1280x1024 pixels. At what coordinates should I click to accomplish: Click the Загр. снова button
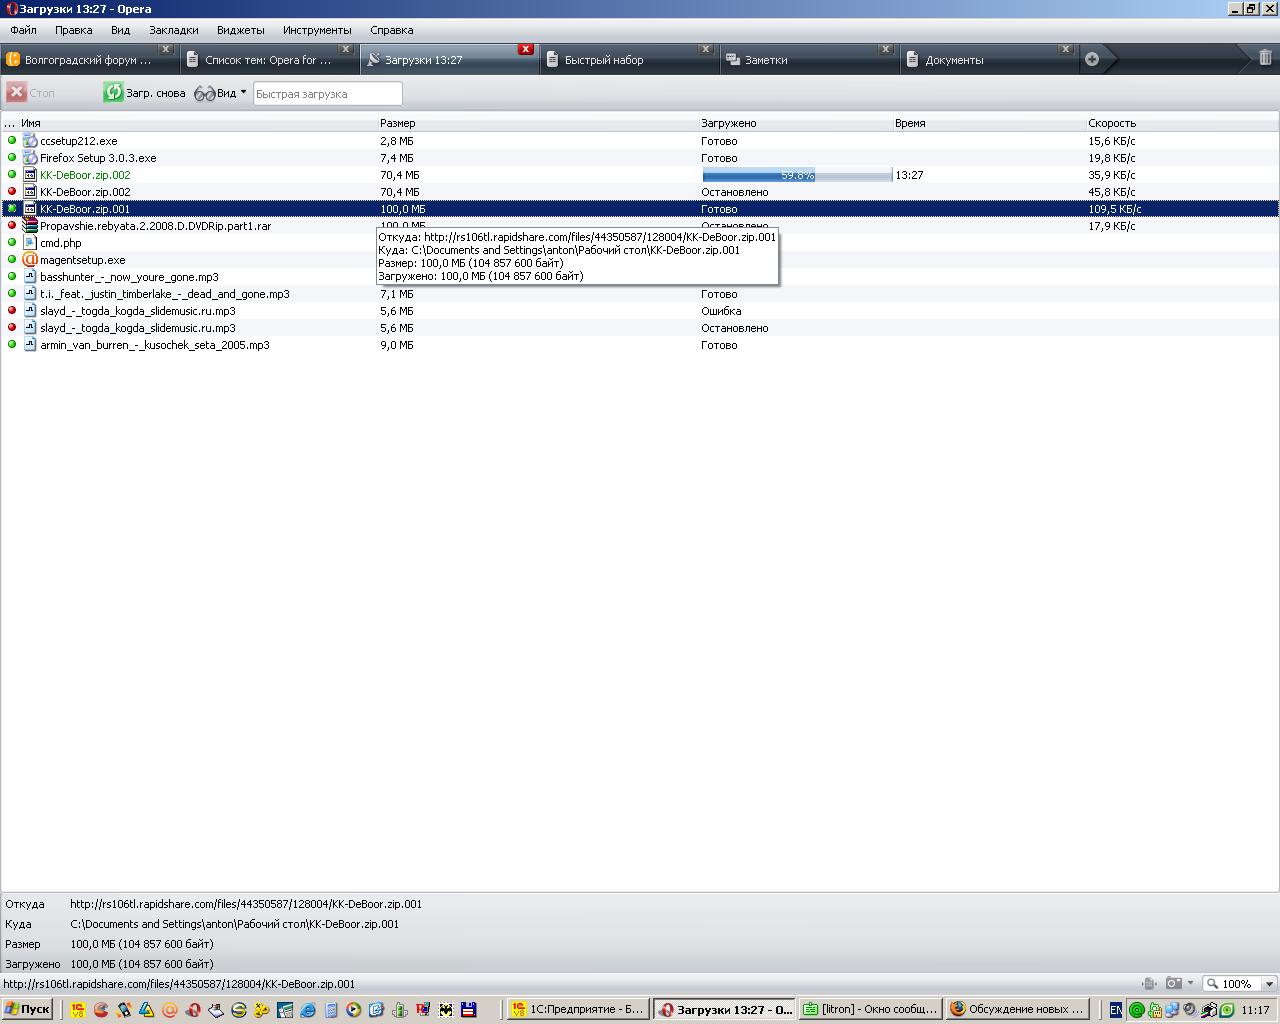pos(146,93)
